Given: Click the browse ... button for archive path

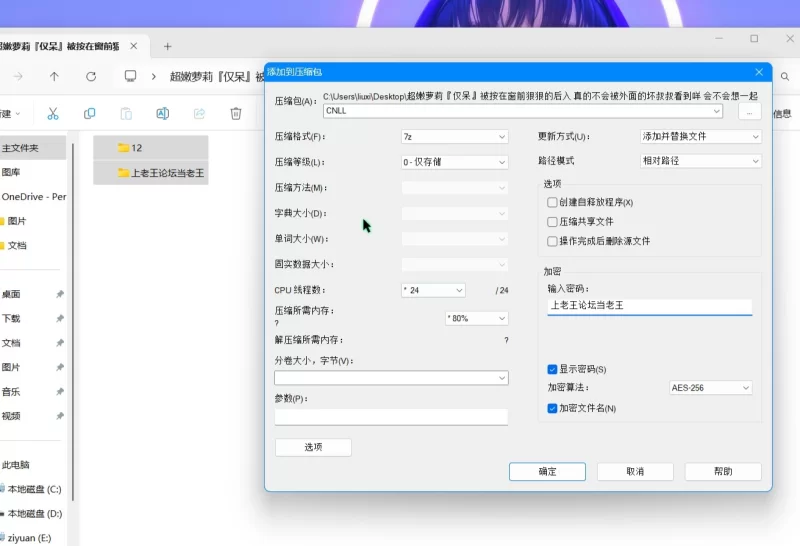Looking at the screenshot, I should (749, 112).
